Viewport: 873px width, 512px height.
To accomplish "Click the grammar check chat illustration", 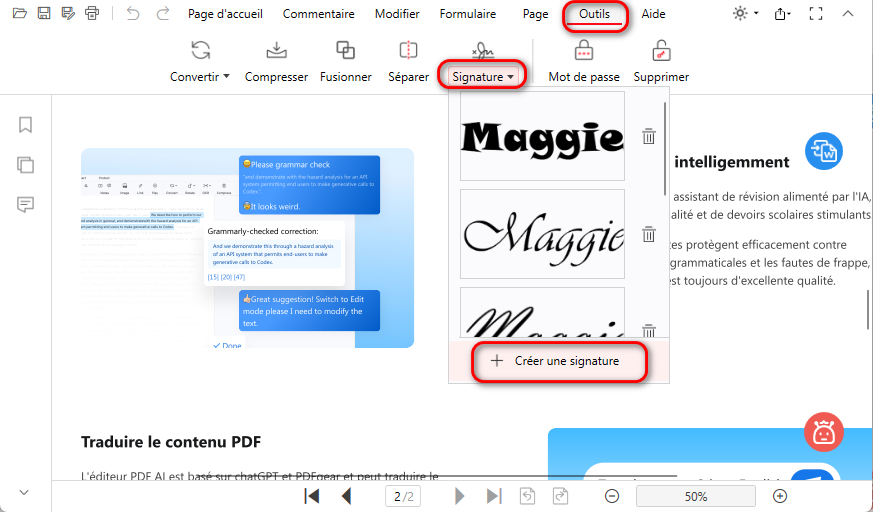I will [x=247, y=248].
